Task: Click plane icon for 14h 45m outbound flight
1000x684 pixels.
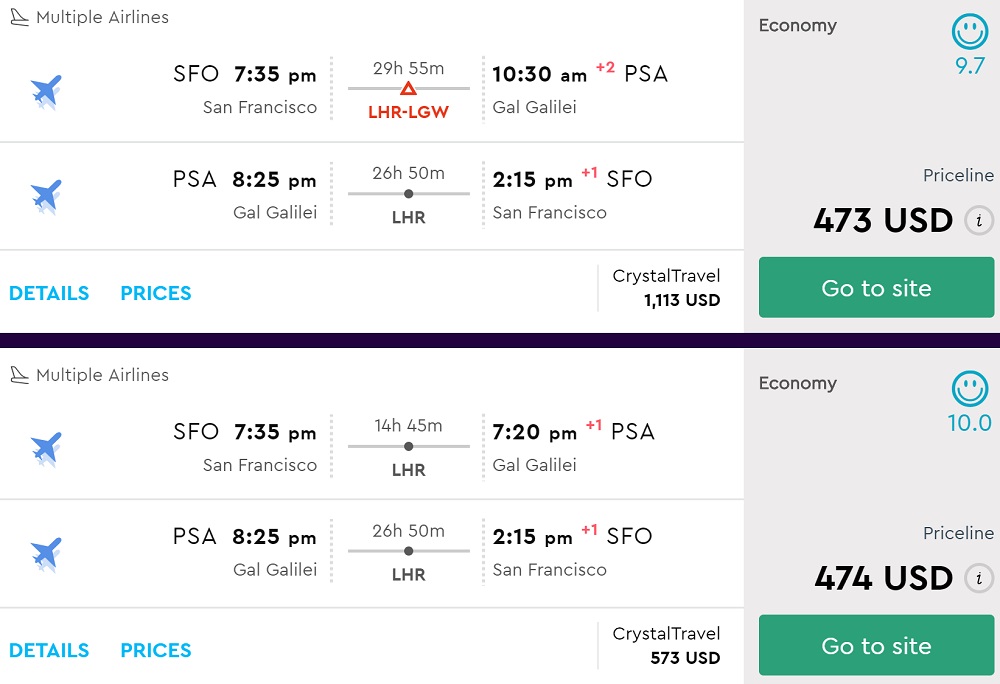Action: (46, 447)
